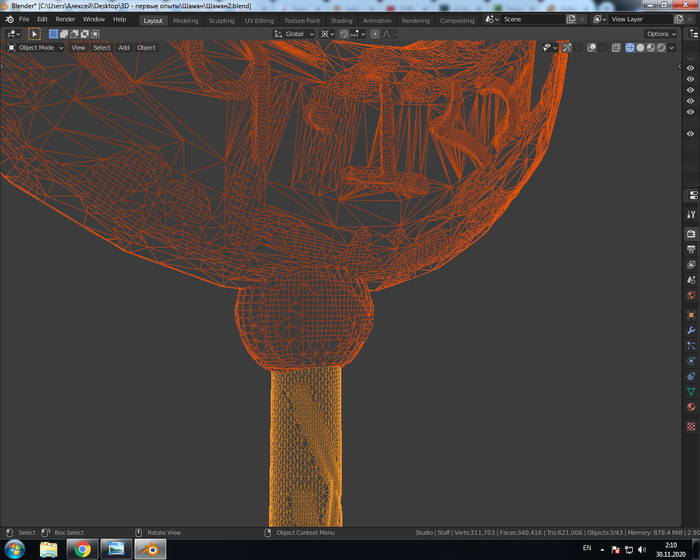Open the Render menu
Viewport: 700px width, 560px height.
[65, 19]
